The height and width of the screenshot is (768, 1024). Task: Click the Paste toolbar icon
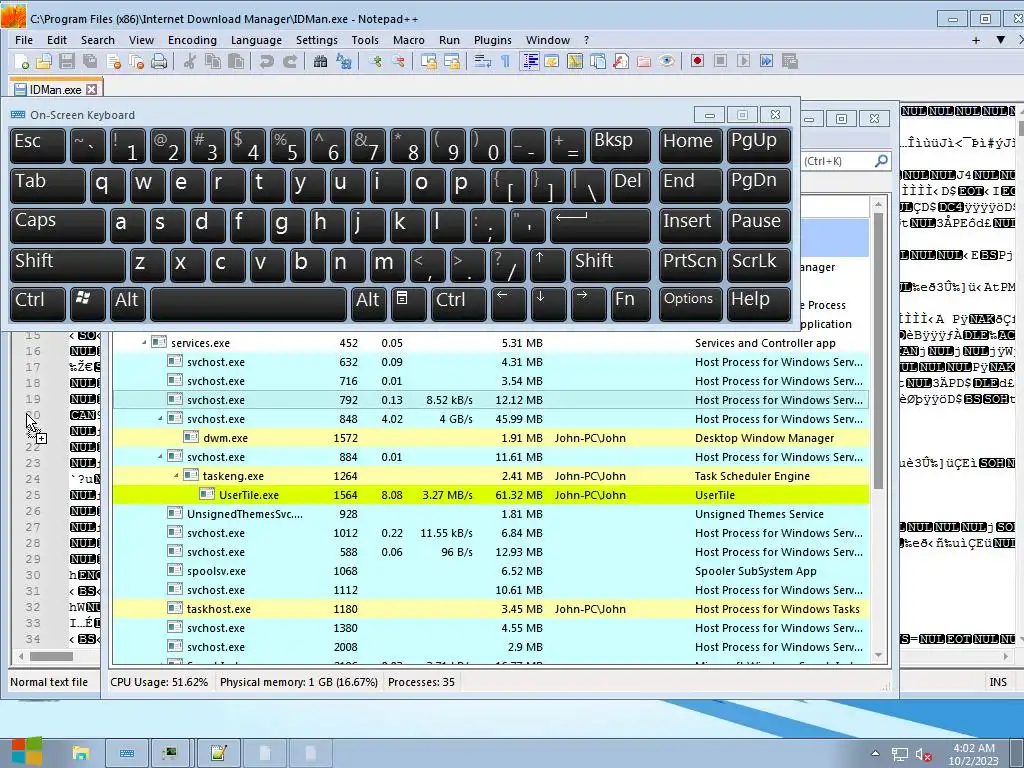[236, 61]
